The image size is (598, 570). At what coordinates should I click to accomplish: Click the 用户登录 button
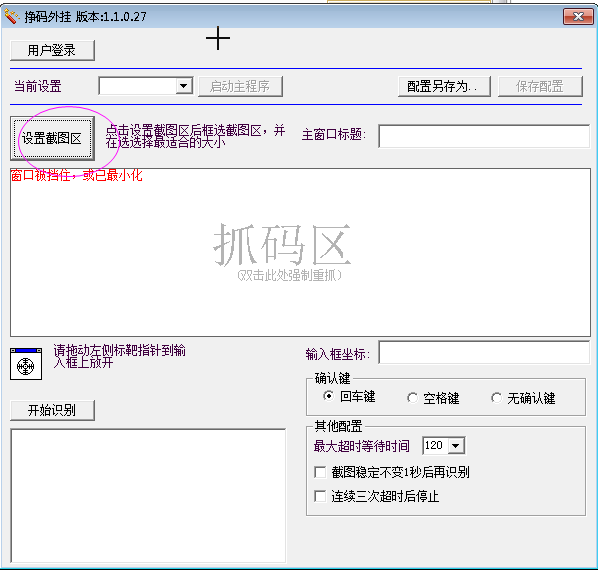click(52, 50)
